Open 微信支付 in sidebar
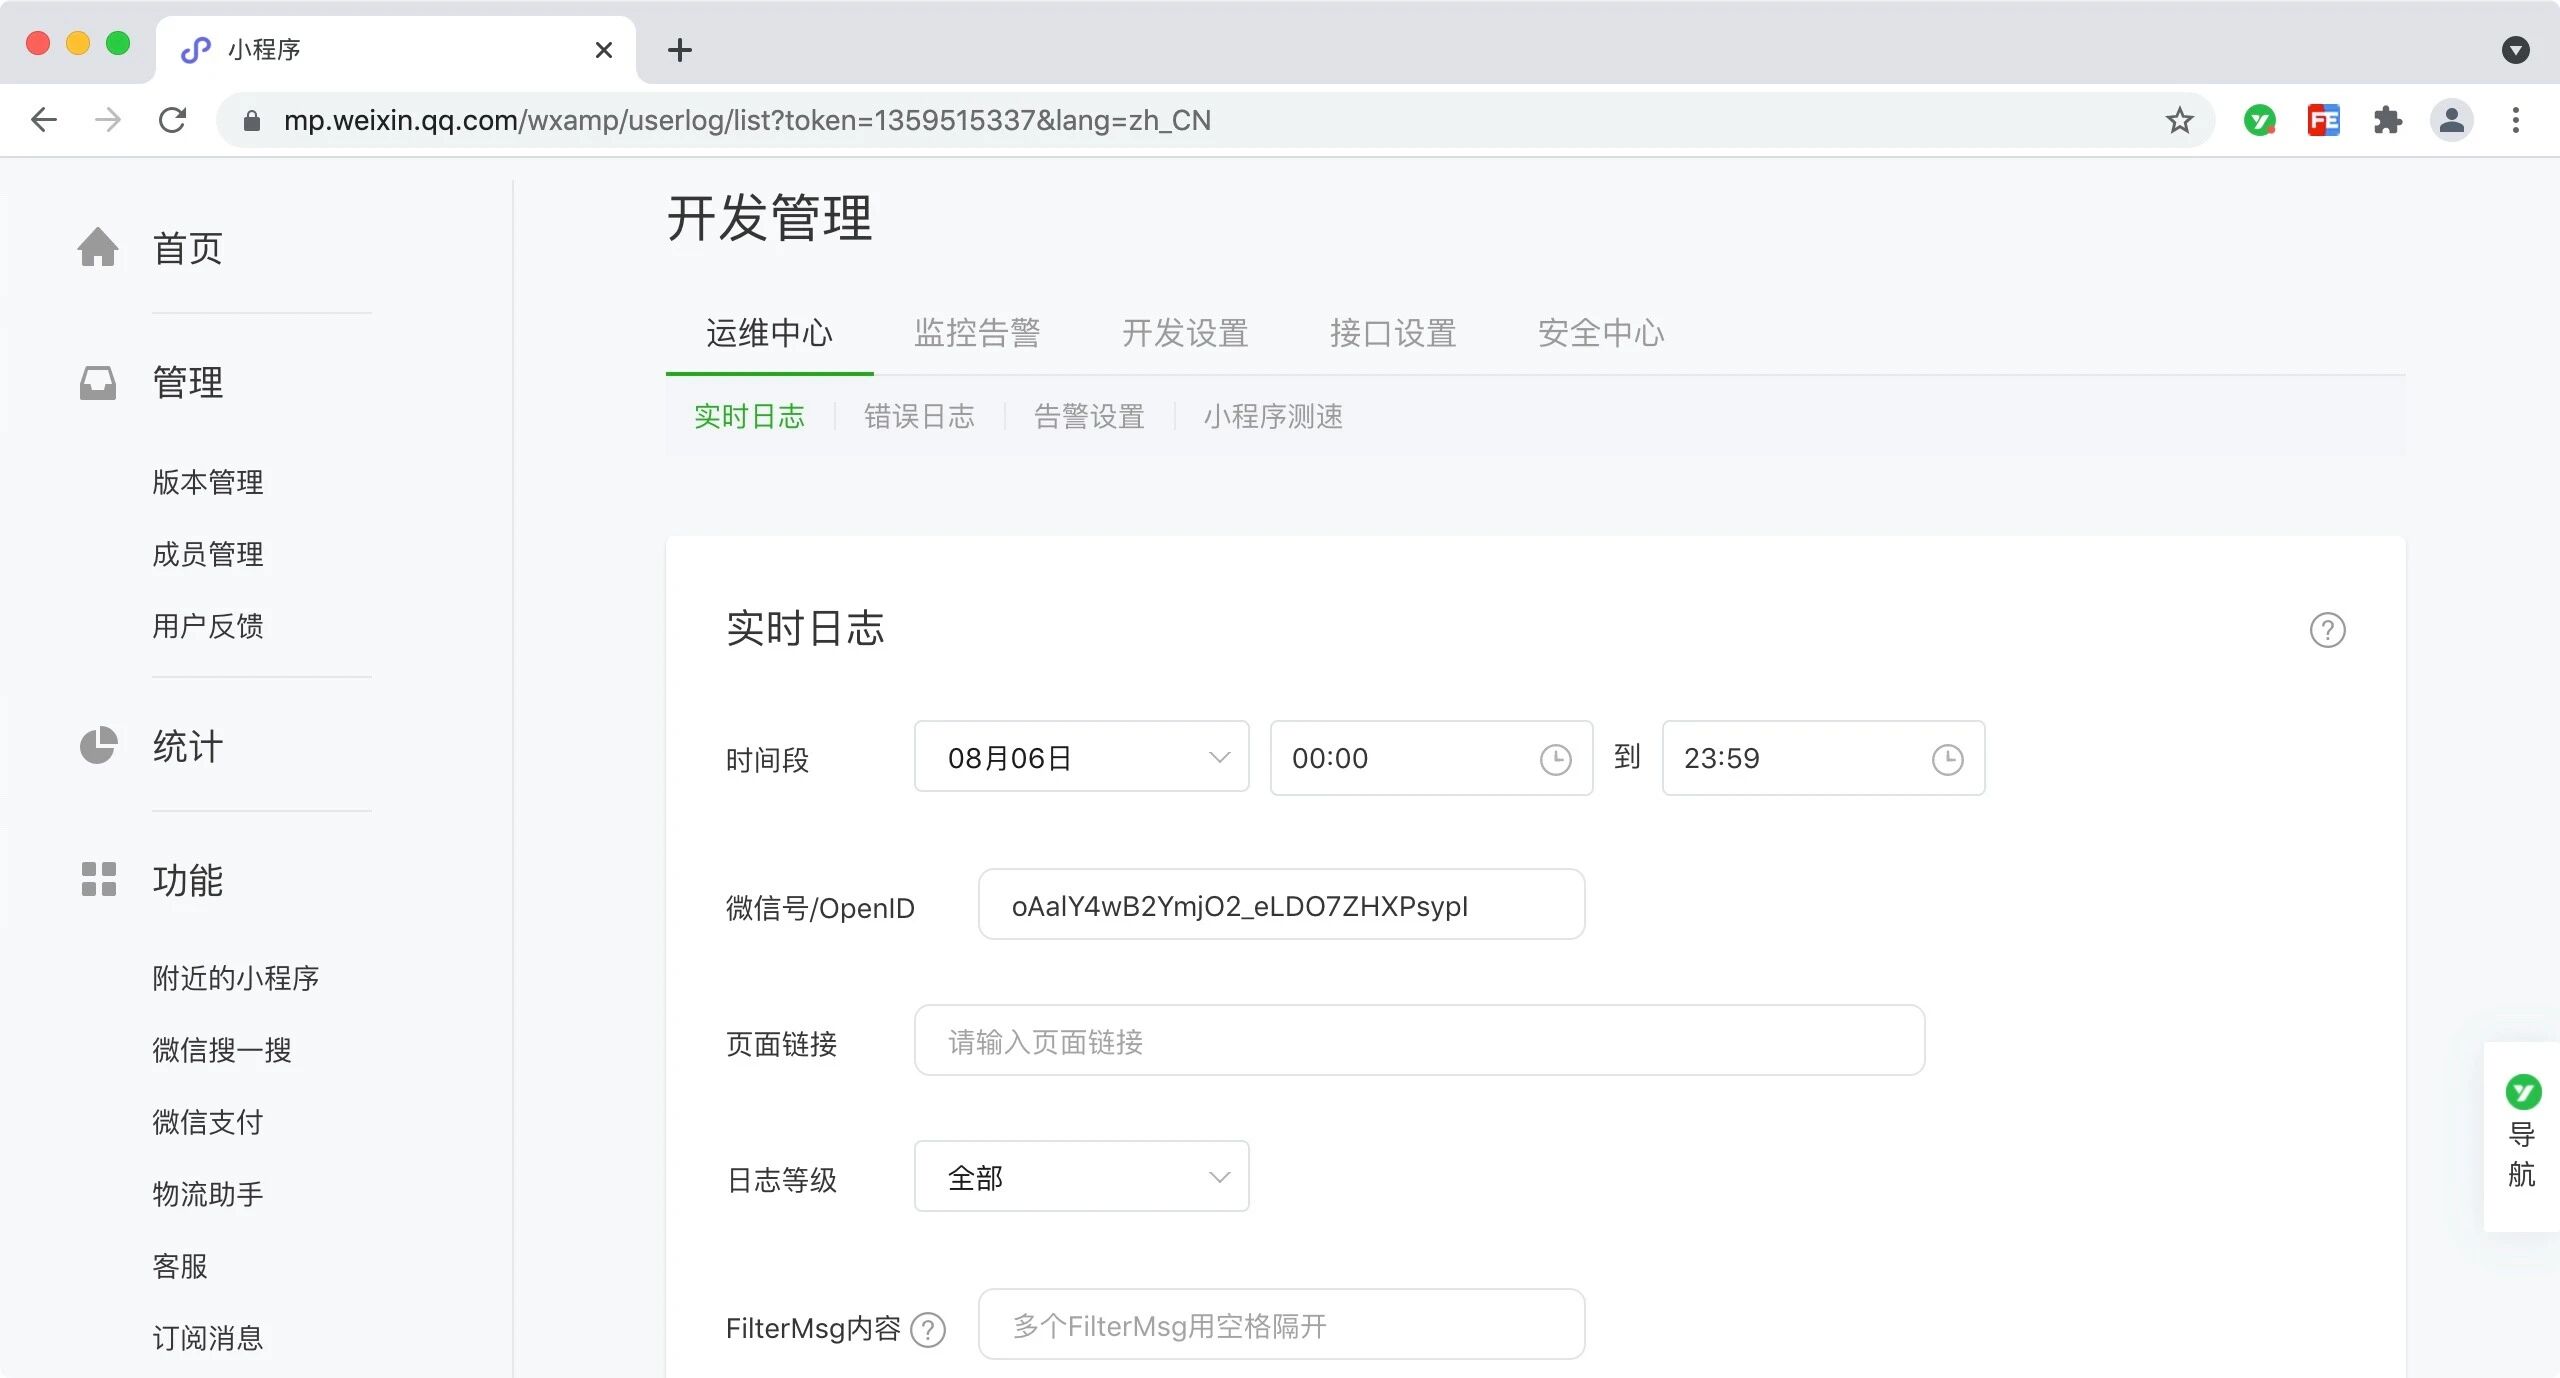The height and width of the screenshot is (1378, 2560). (208, 1122)
